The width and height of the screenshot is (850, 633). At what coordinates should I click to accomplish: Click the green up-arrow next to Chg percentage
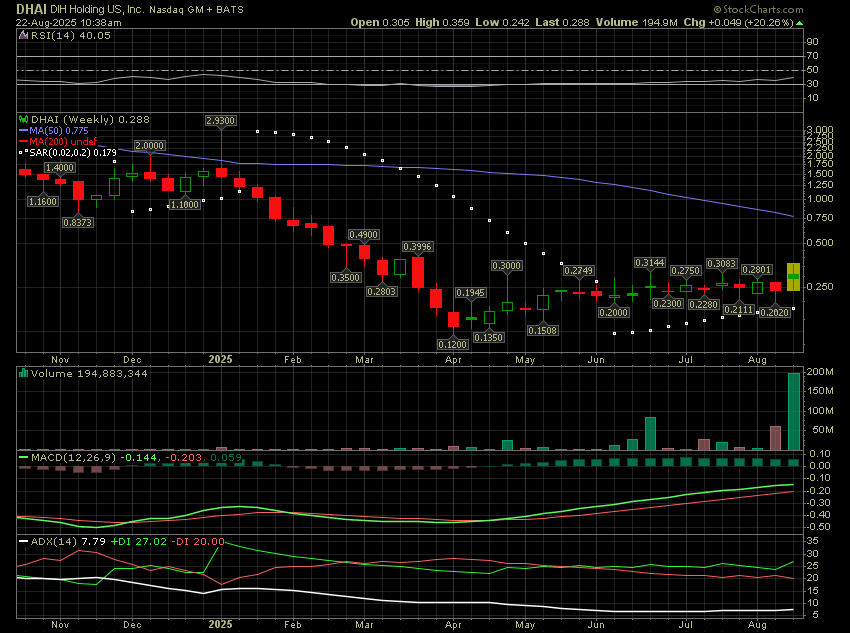[799, 23]
